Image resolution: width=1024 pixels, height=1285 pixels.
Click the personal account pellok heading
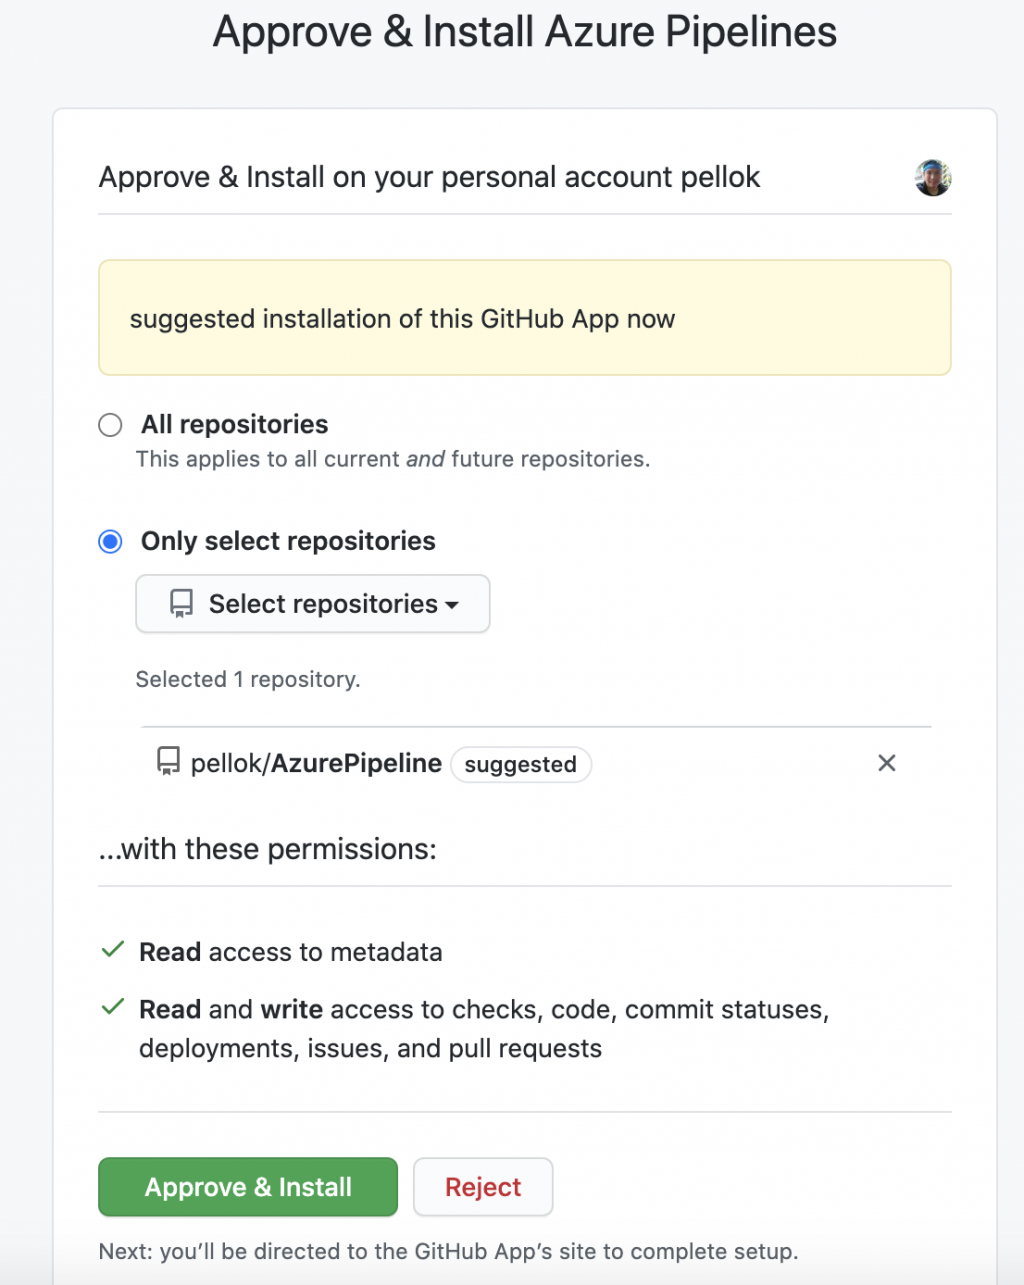click(429, 177)
